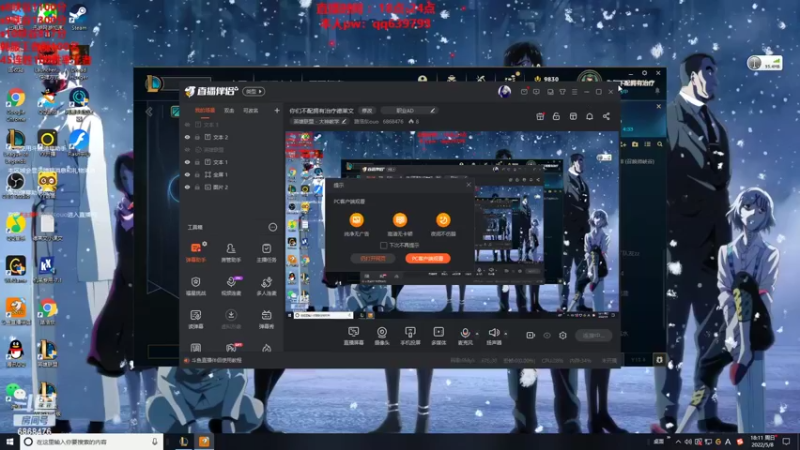This screenshot has height=450, width=800.
Task: Click the Windows search box in taskbar
Action: [x=92, y=442]
